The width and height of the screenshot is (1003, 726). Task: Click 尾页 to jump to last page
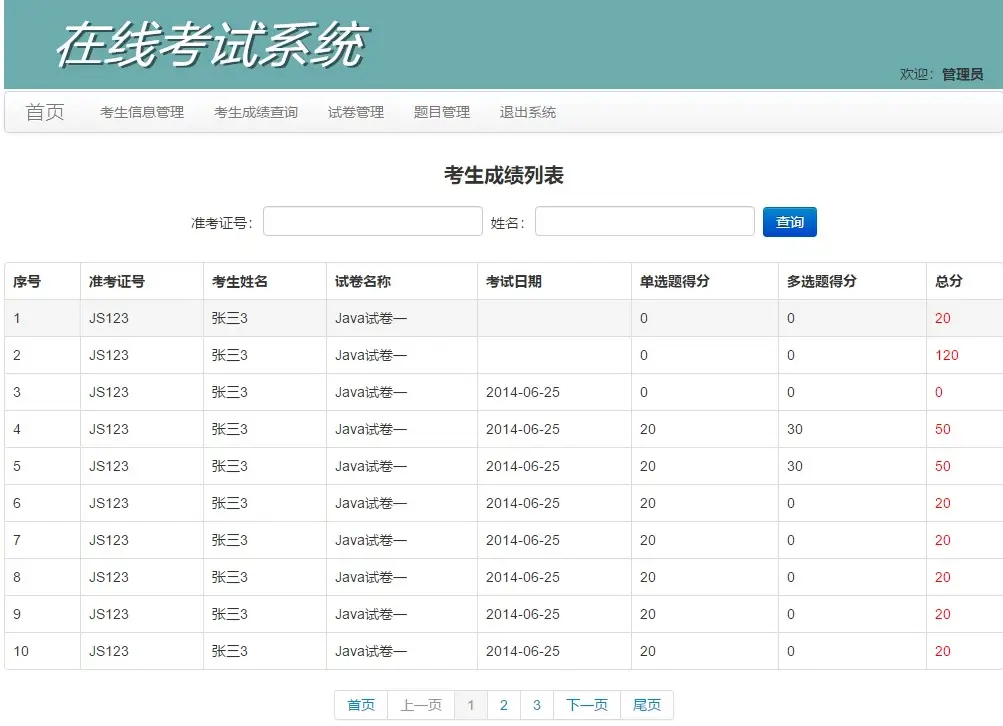(646, 705)
